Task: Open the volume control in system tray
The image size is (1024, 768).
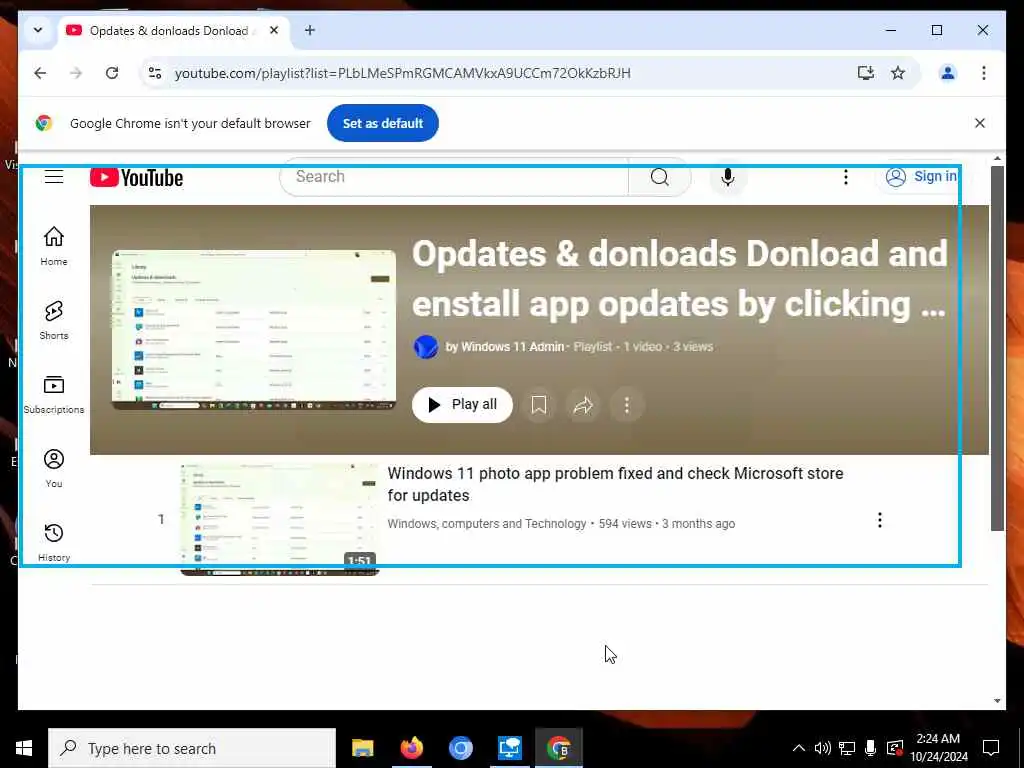Action: [822, 748]
